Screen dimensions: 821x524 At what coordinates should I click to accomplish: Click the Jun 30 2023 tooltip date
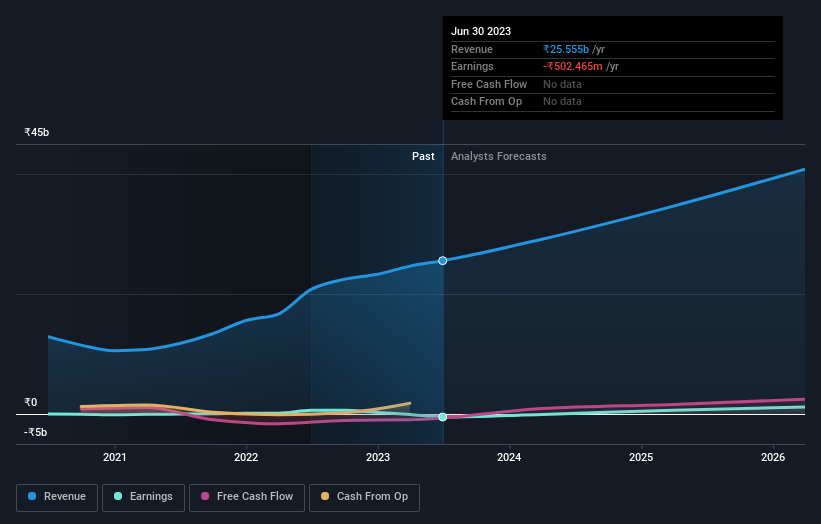[x=481, y=31]
